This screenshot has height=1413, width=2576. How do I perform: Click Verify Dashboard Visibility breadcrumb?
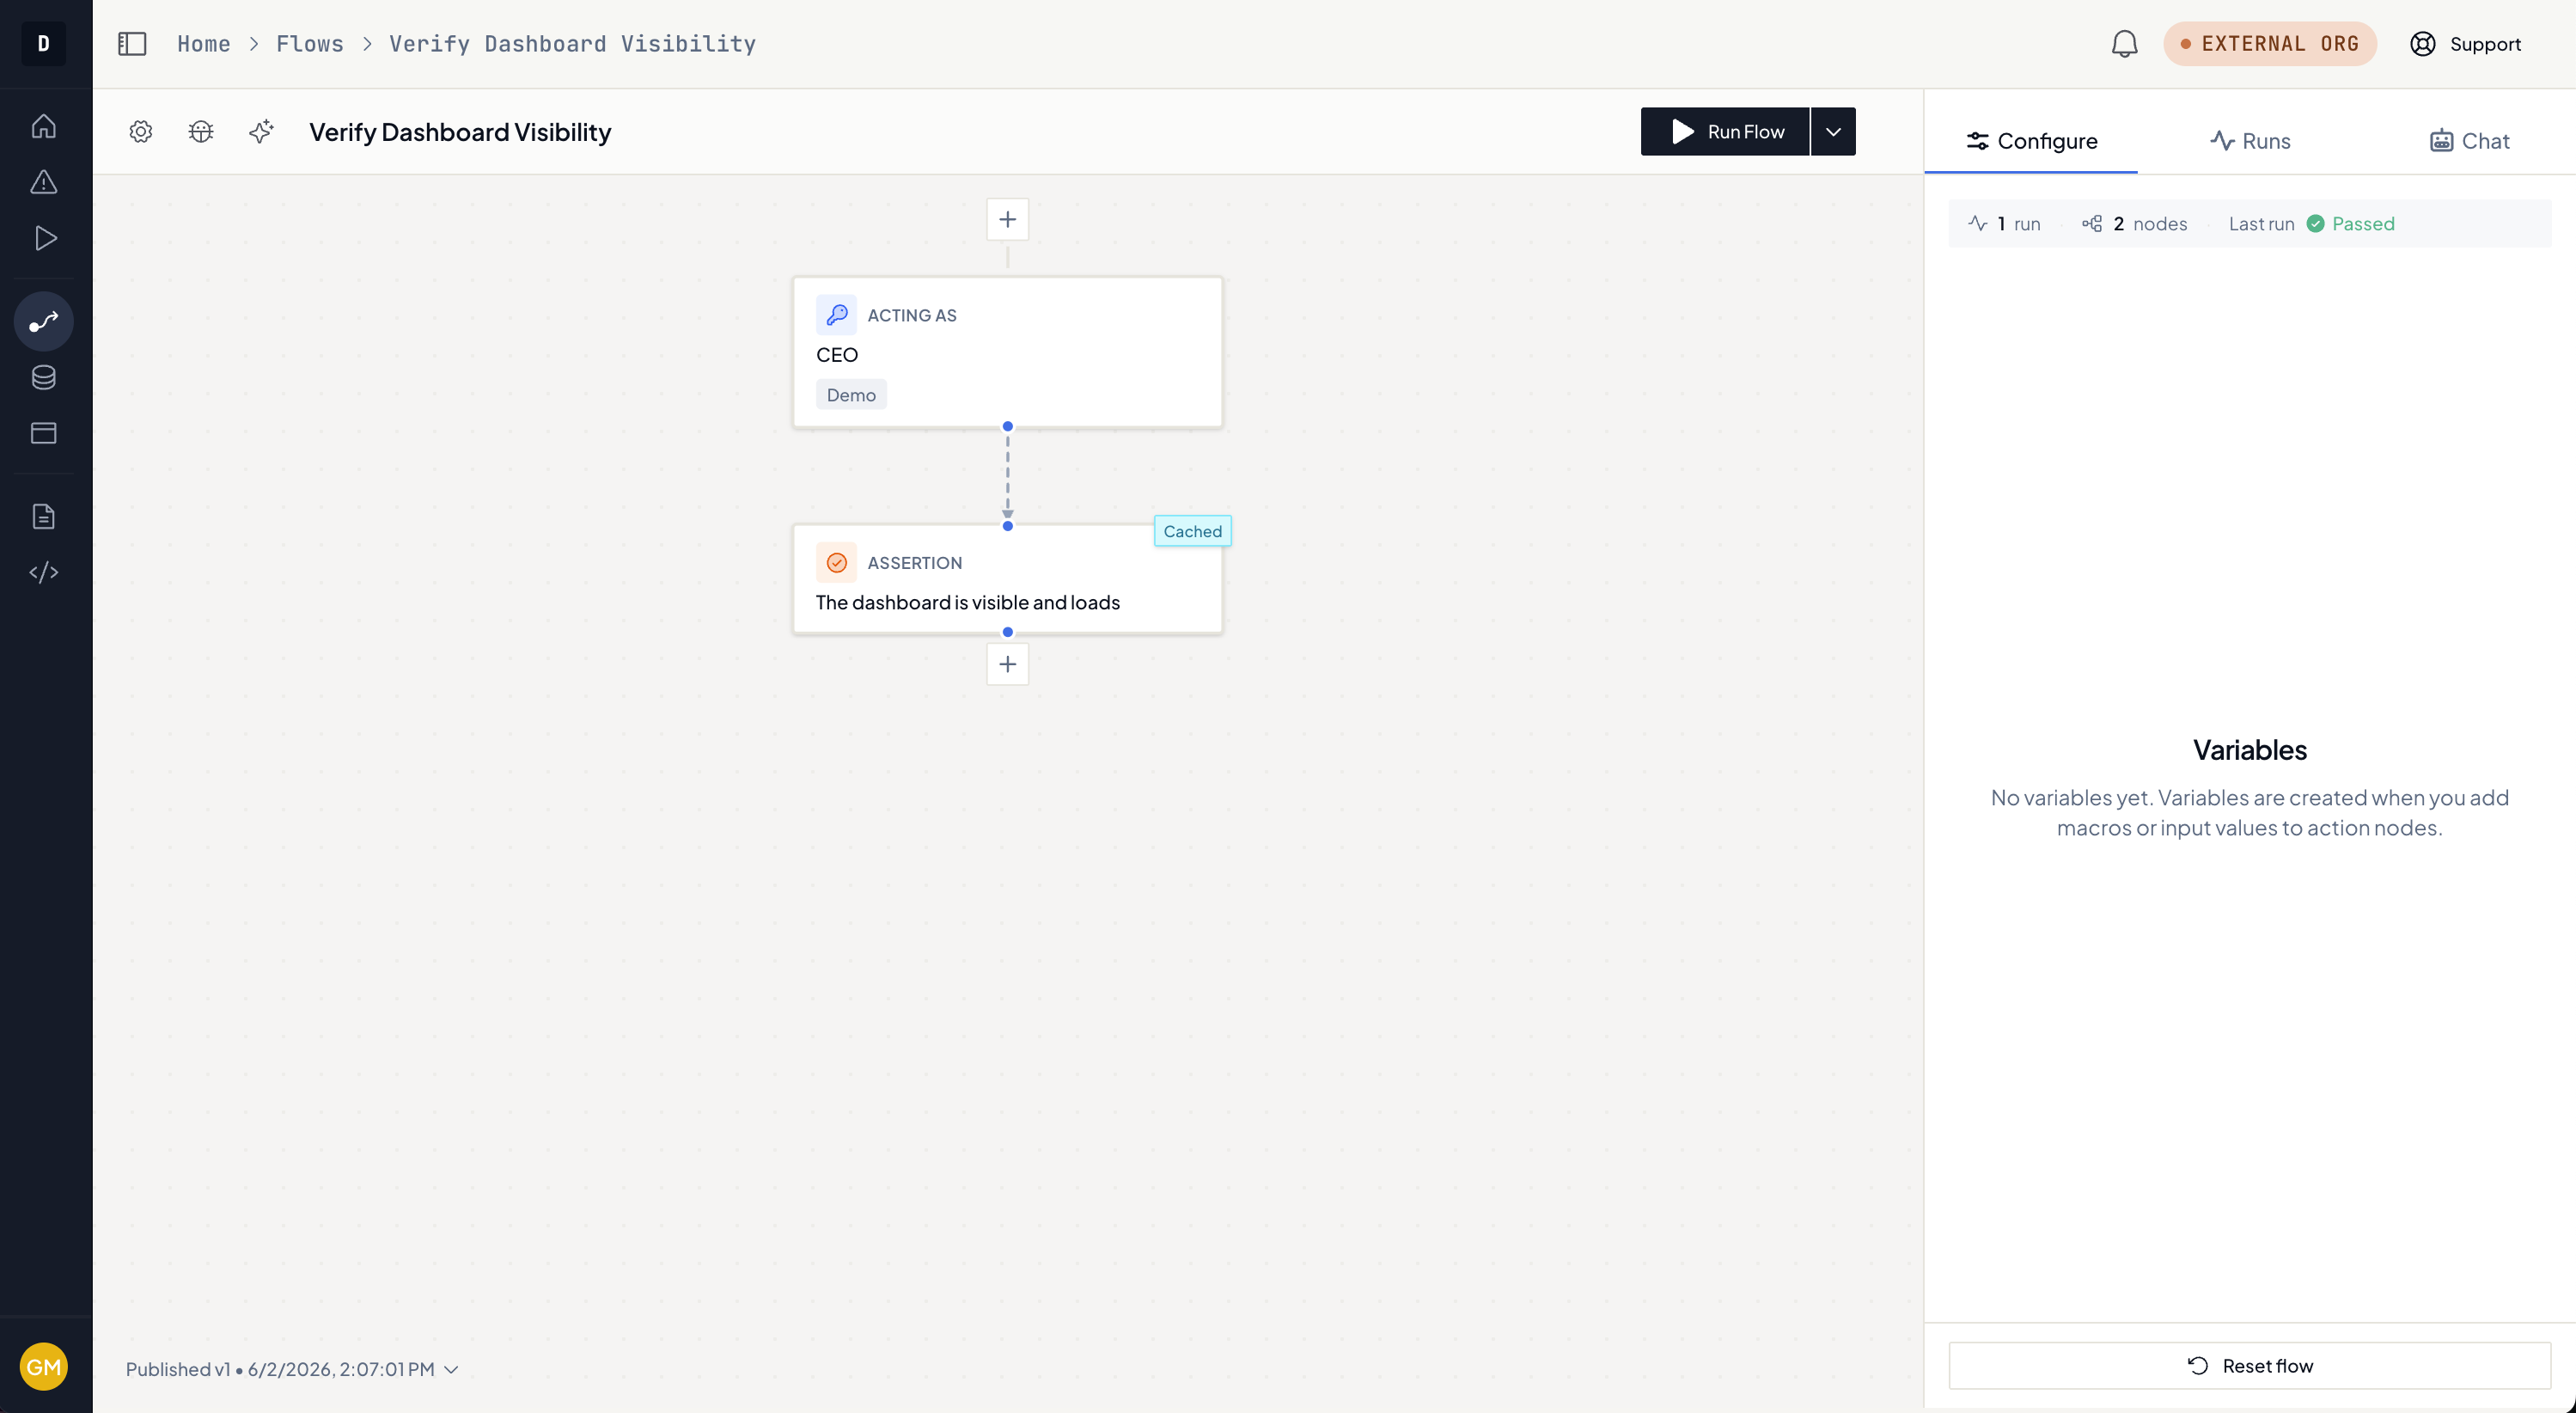coord(572,43)
